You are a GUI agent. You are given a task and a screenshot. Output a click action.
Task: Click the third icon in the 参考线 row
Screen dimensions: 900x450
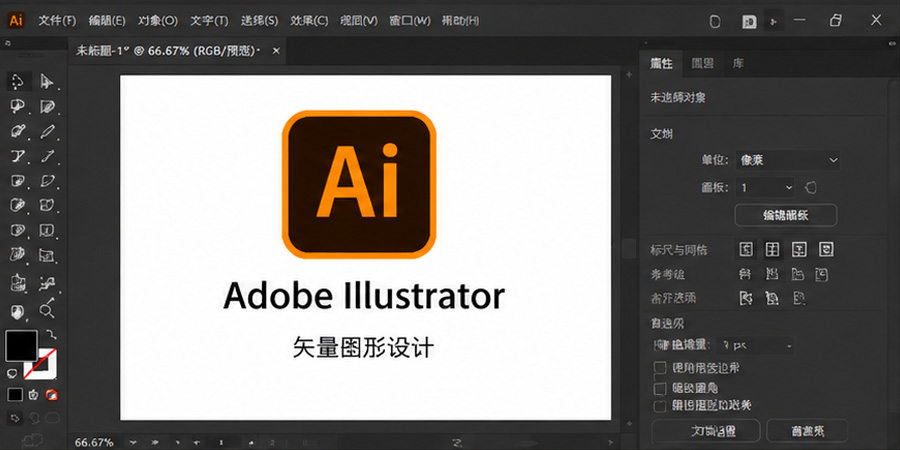coord(797,274)
